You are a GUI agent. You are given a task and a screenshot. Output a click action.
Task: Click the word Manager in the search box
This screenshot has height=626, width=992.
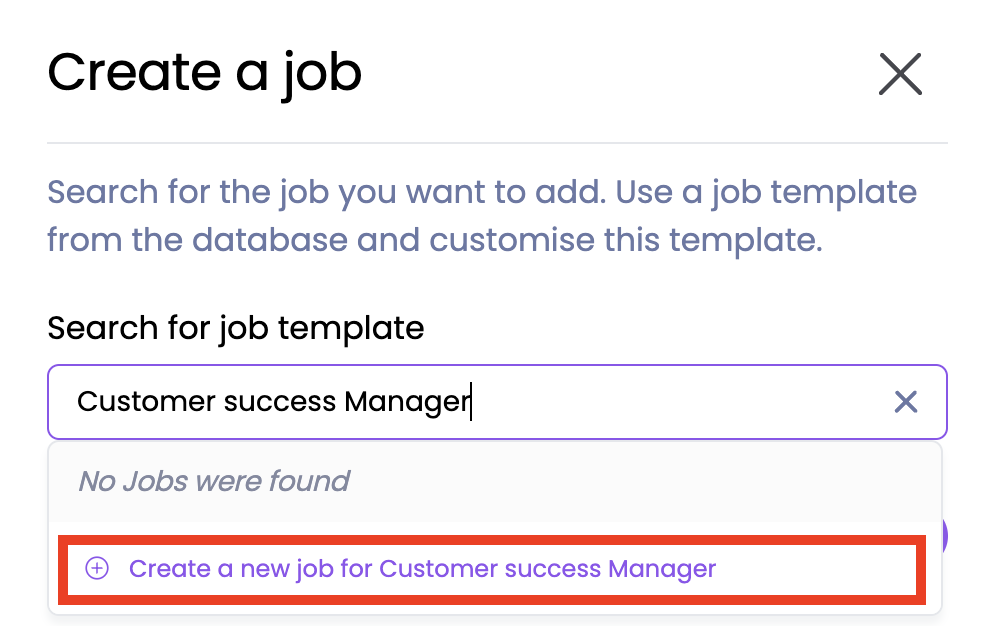406,402
